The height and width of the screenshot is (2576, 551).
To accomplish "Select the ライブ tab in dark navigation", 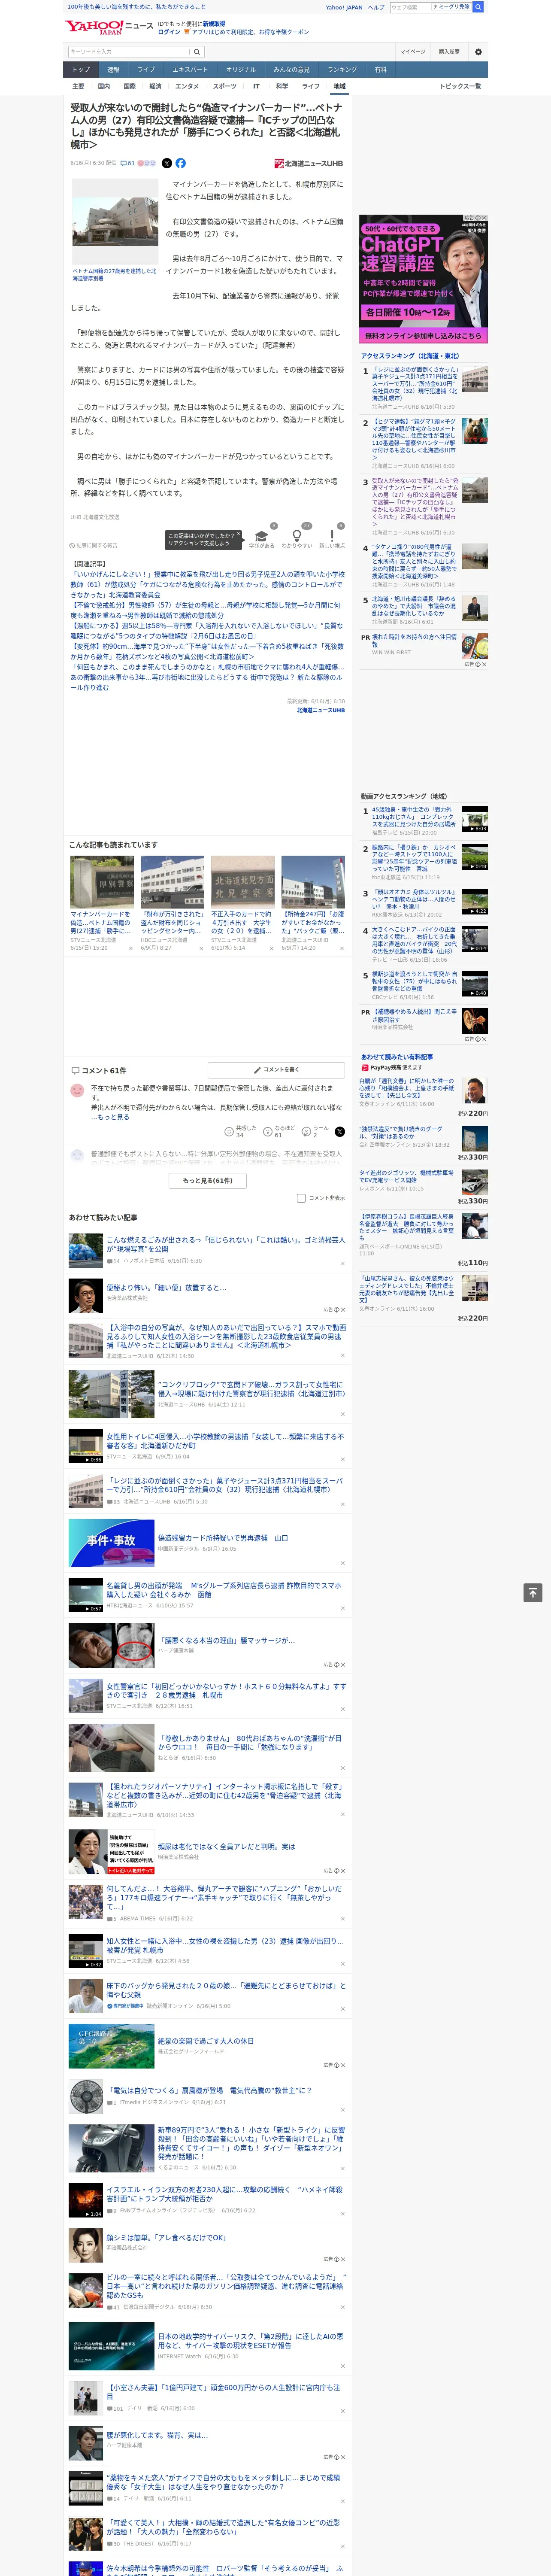I will 146,70.
